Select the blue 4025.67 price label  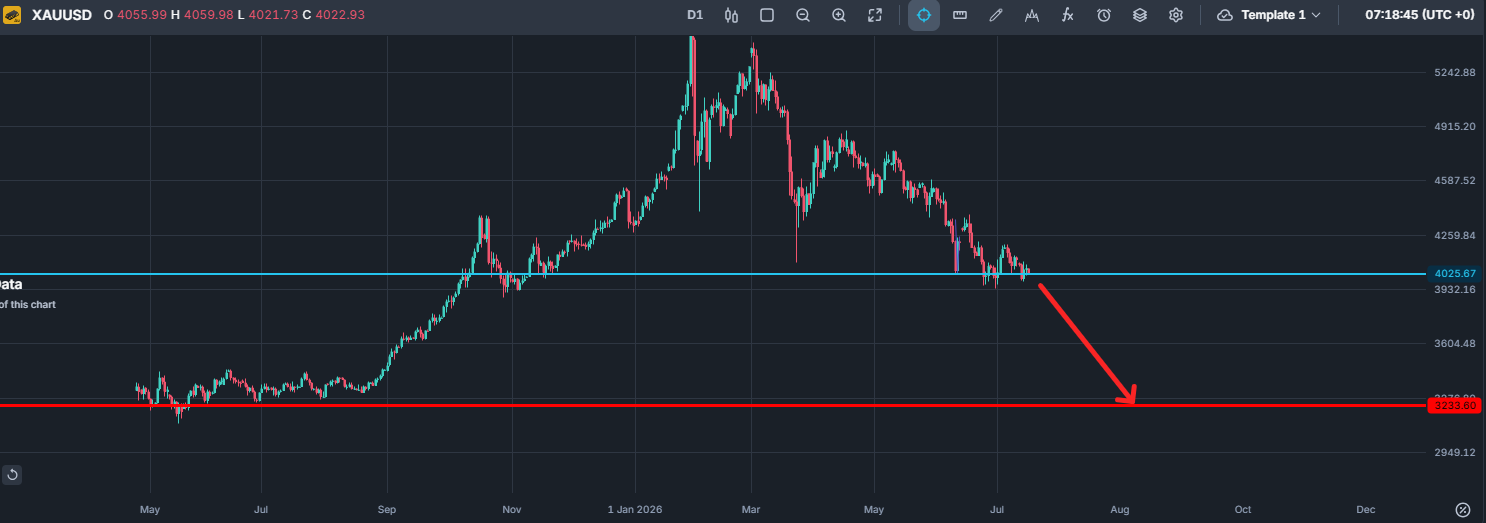1455,273
